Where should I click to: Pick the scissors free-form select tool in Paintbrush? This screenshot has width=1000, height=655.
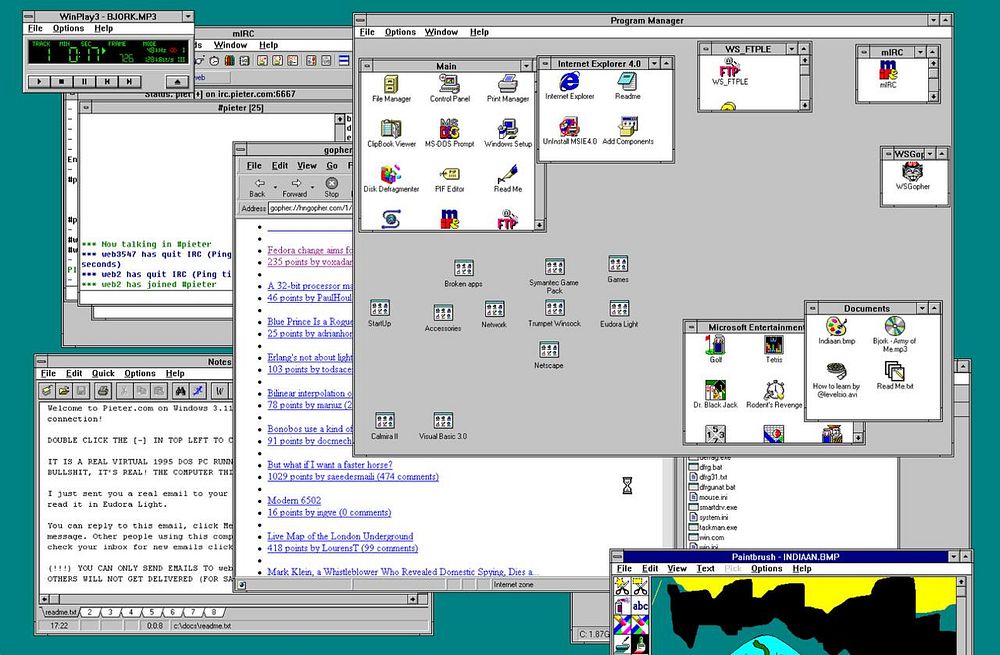(622, 586)
